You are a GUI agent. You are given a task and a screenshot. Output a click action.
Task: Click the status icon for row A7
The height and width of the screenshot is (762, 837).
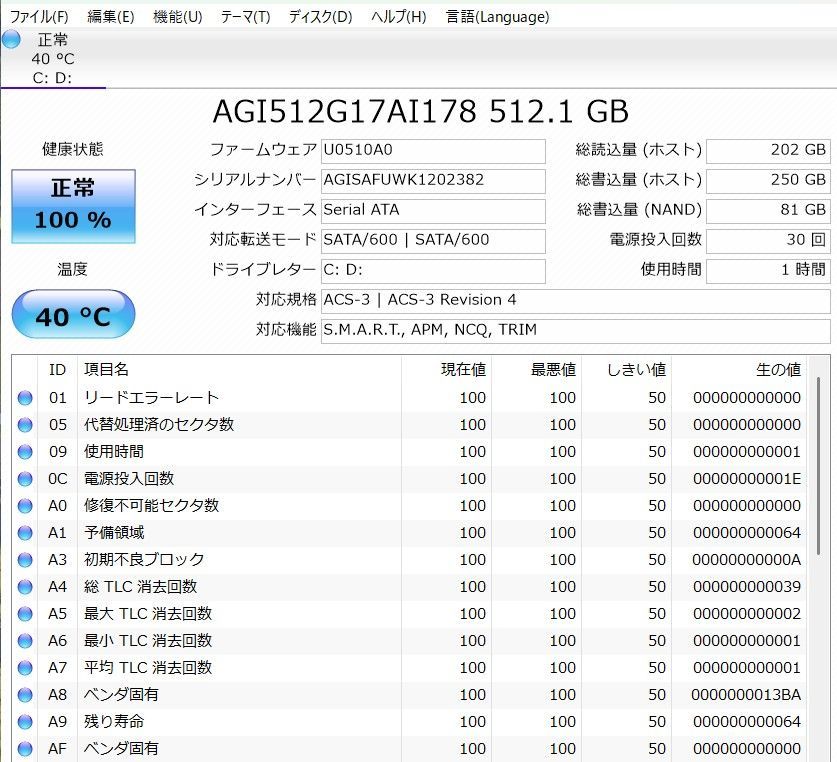click(25, 667)
